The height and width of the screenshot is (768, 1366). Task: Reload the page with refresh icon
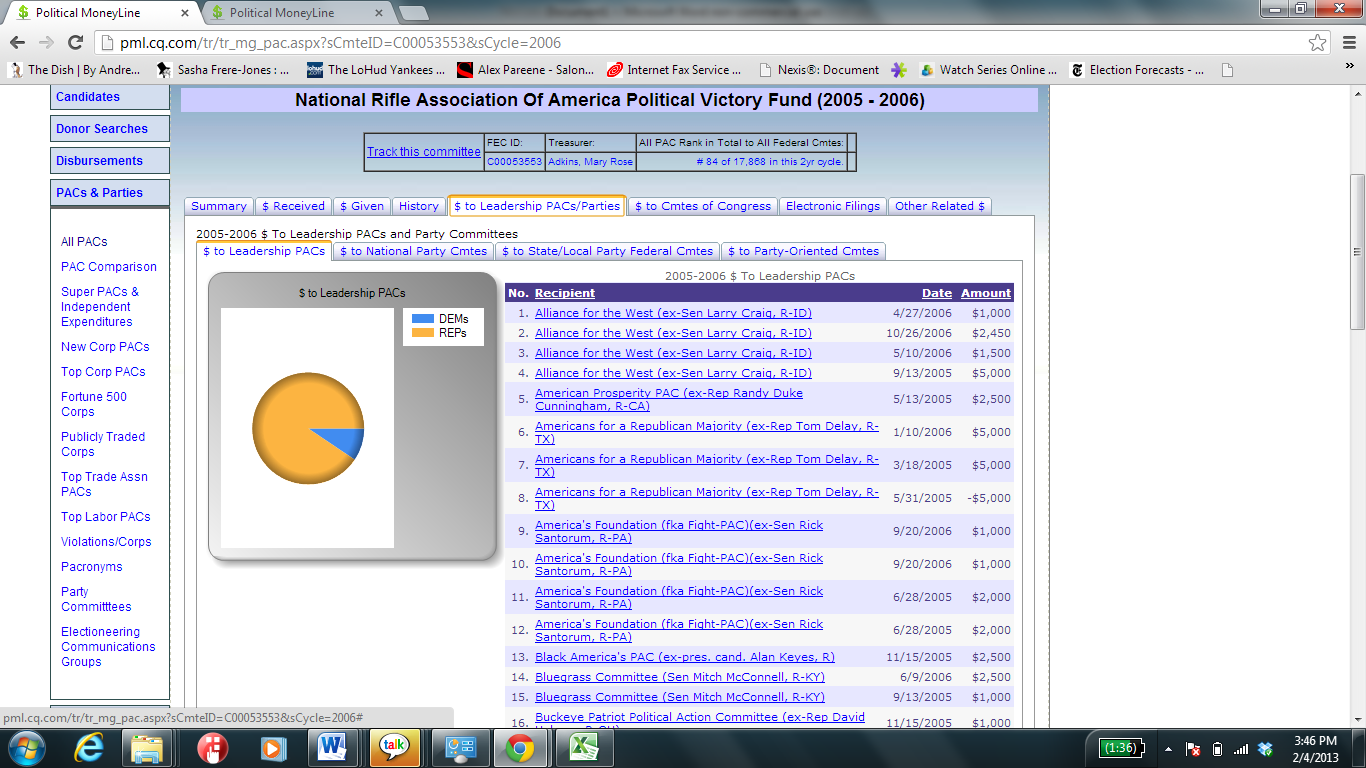point(75,43)
